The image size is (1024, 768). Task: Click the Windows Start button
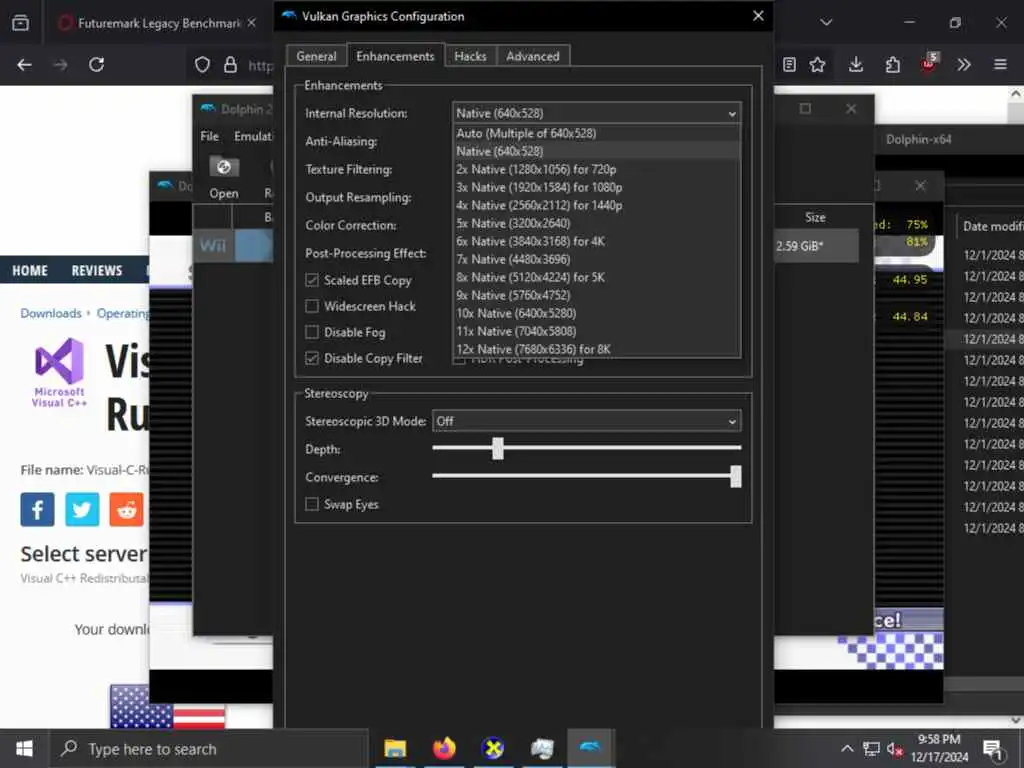(x=24, y=748)
